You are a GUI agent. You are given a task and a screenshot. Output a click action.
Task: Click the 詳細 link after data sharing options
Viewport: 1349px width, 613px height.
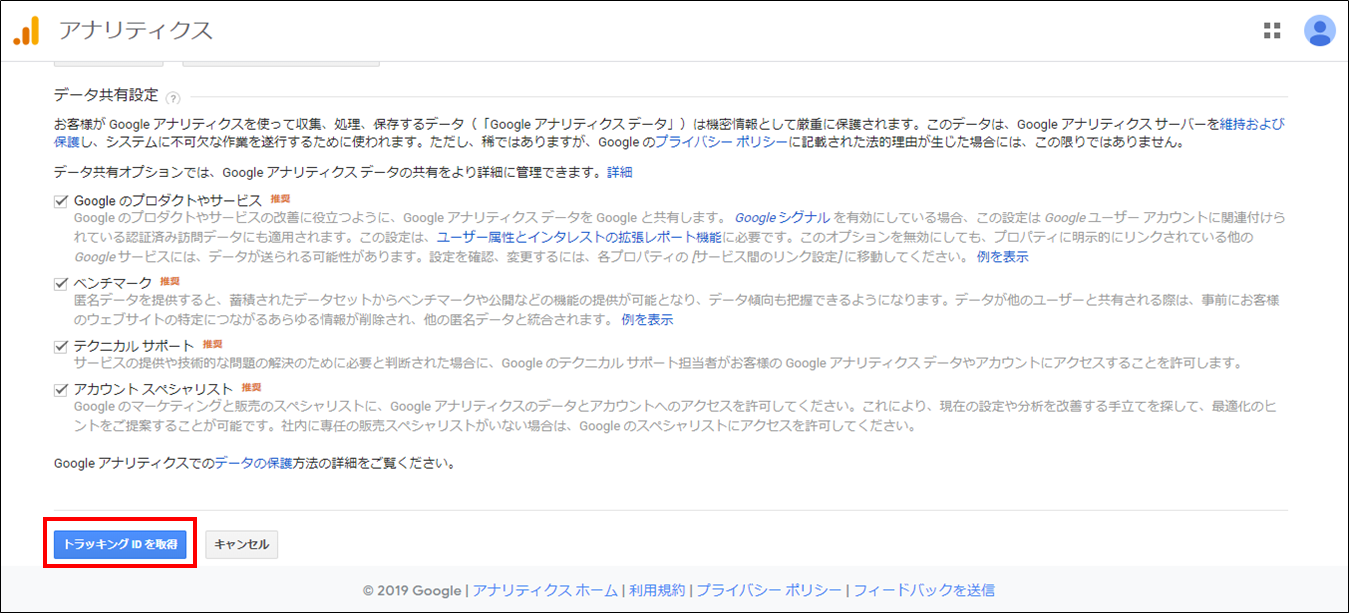(620, 173)
